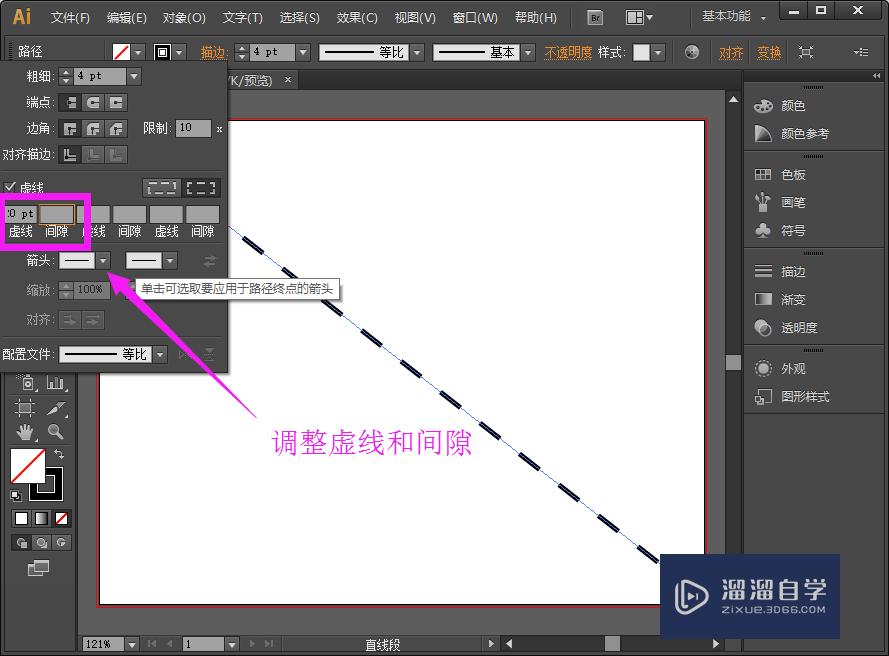Screen dimensions: 889x656
Task: Click the 粗细 weight stepper in stroke panel
Action: point(66,76)
